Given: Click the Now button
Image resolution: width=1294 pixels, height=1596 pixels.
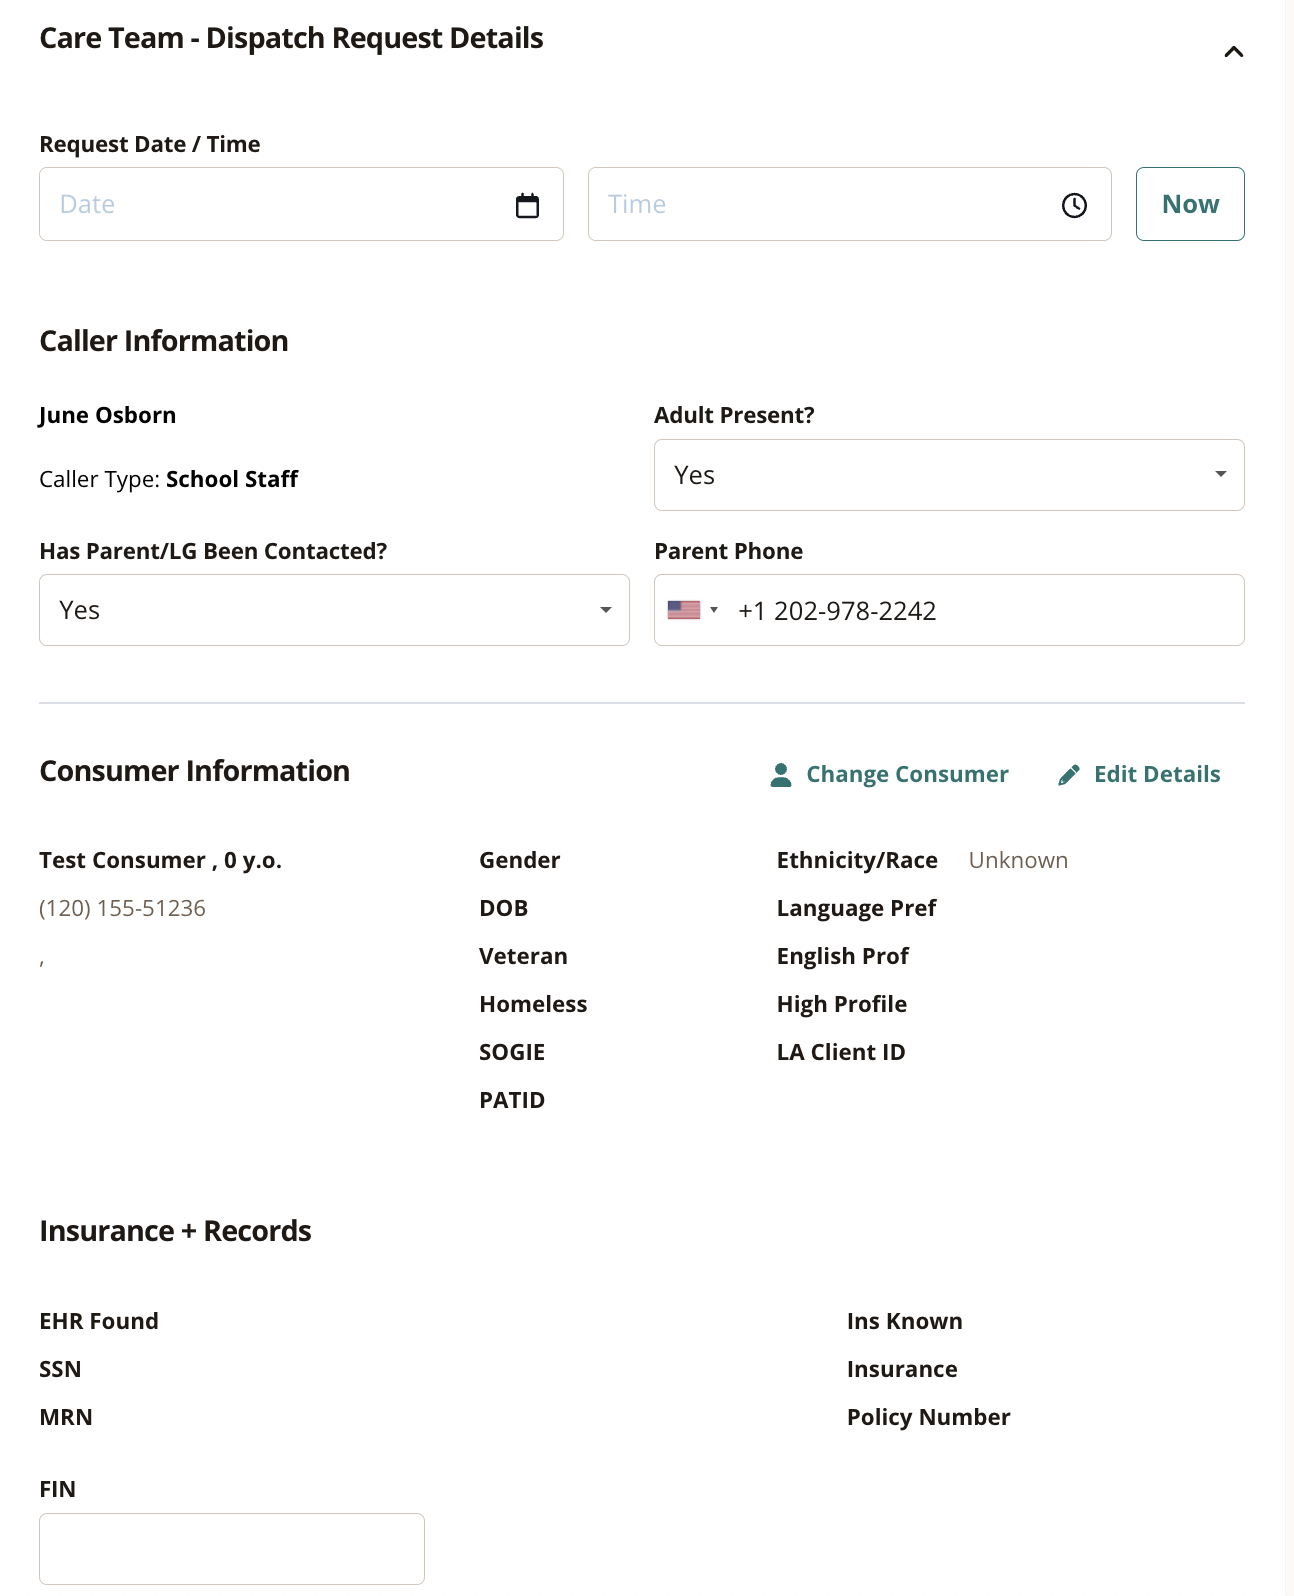Looking at the screenshot, I should [x=1190, y=204].
